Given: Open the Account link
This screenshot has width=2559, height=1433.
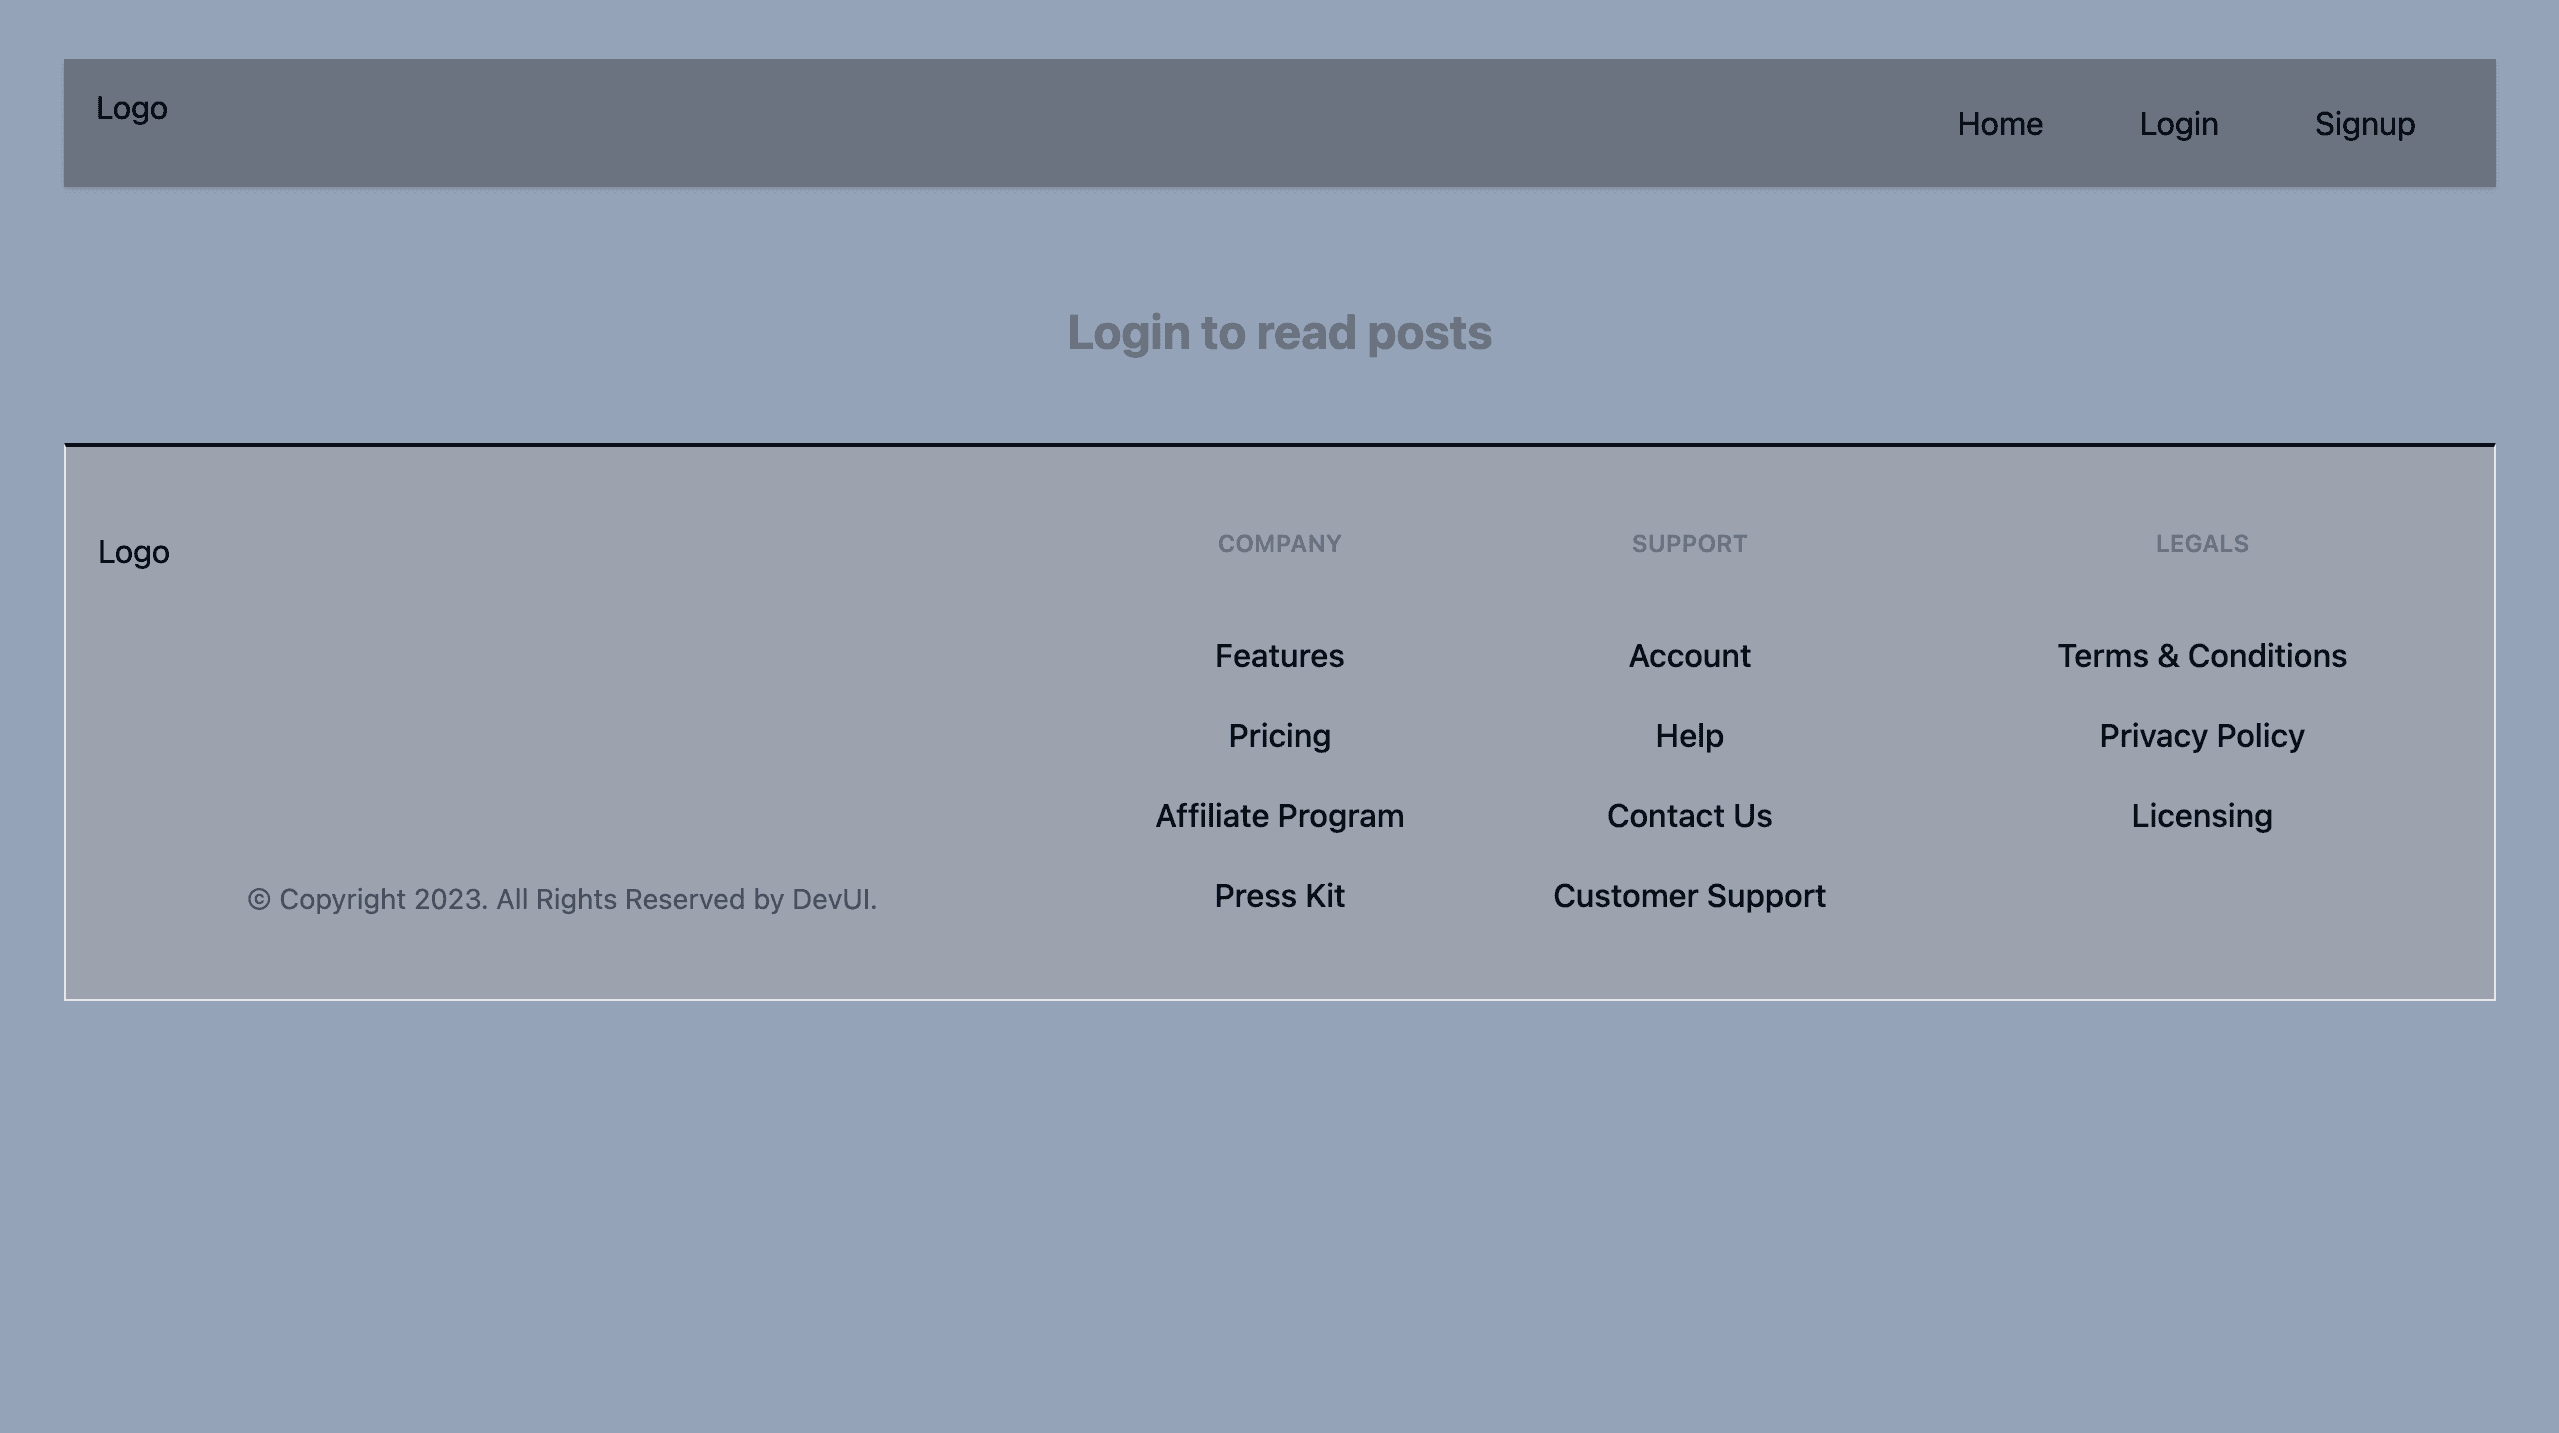Looking at the screenshot, I should coord(1689,656).
